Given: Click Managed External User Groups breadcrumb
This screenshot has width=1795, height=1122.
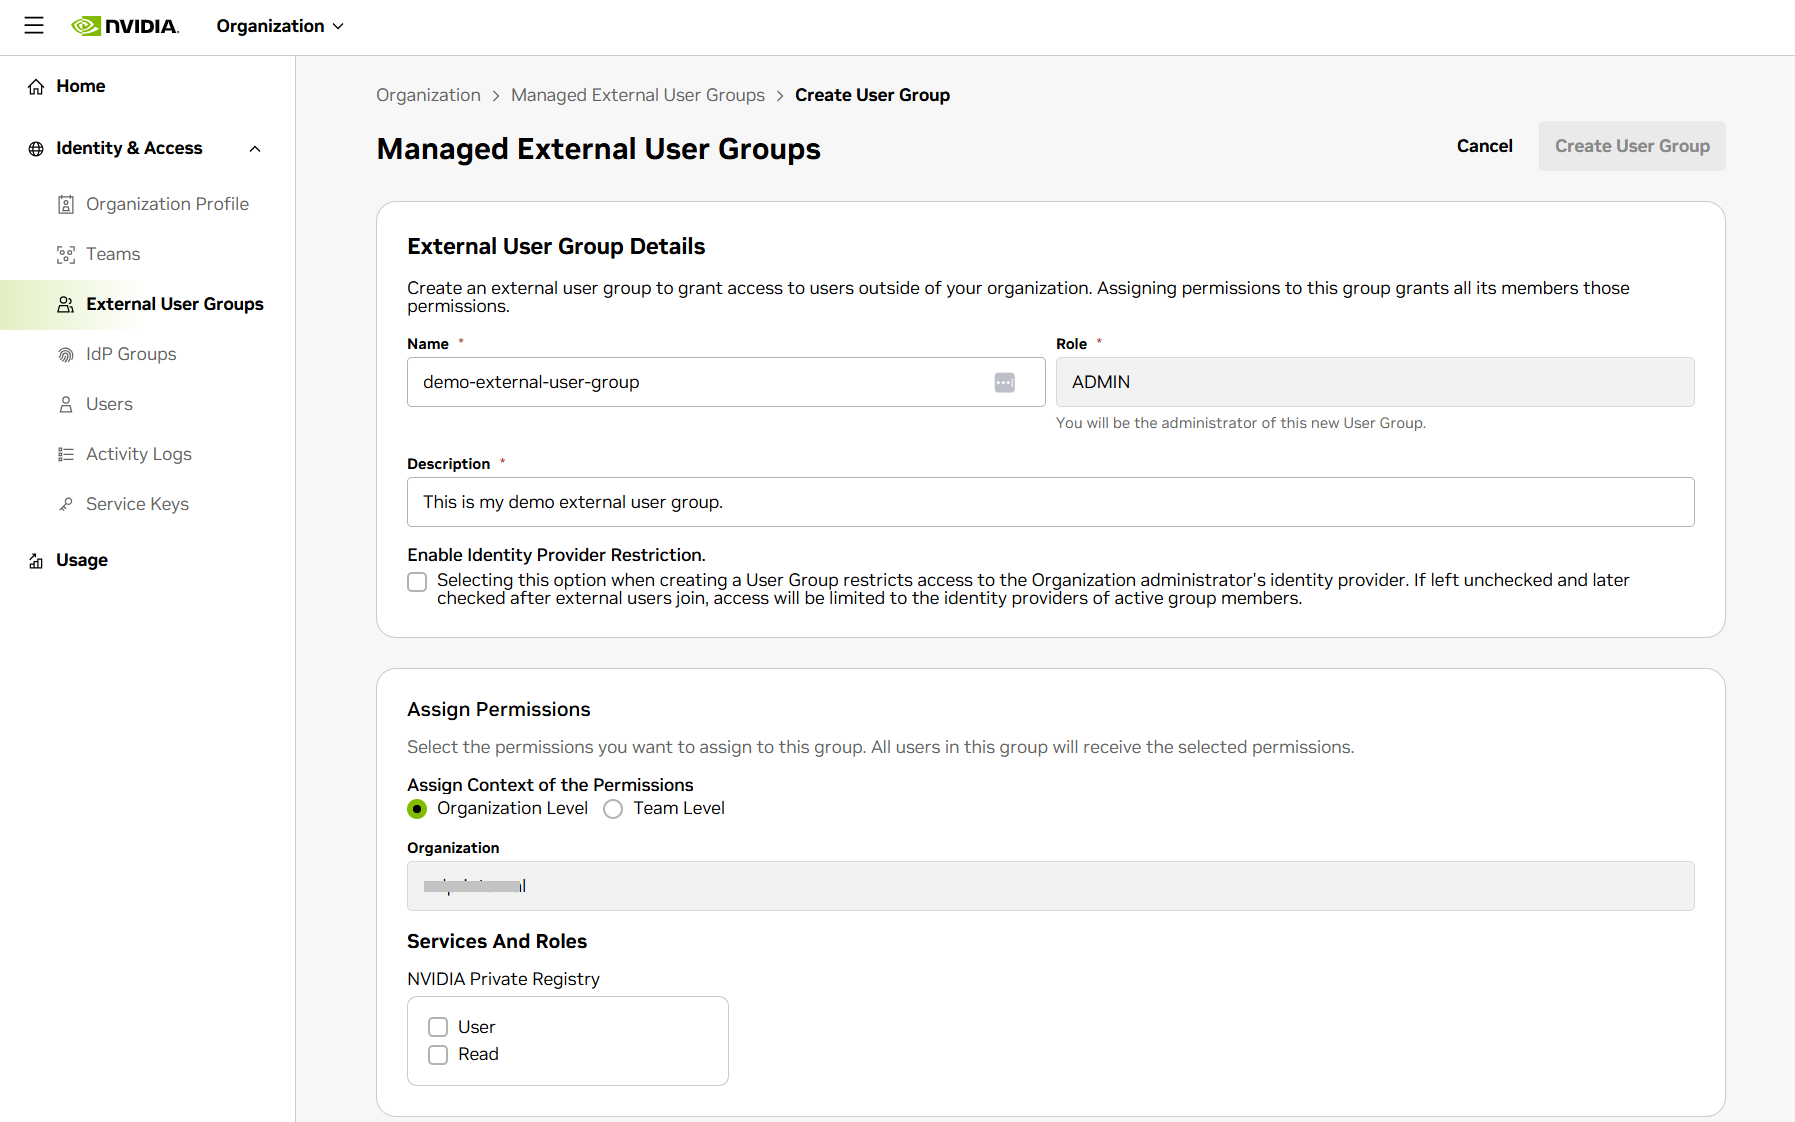Looking at the screenshot, I should point(638,95).
